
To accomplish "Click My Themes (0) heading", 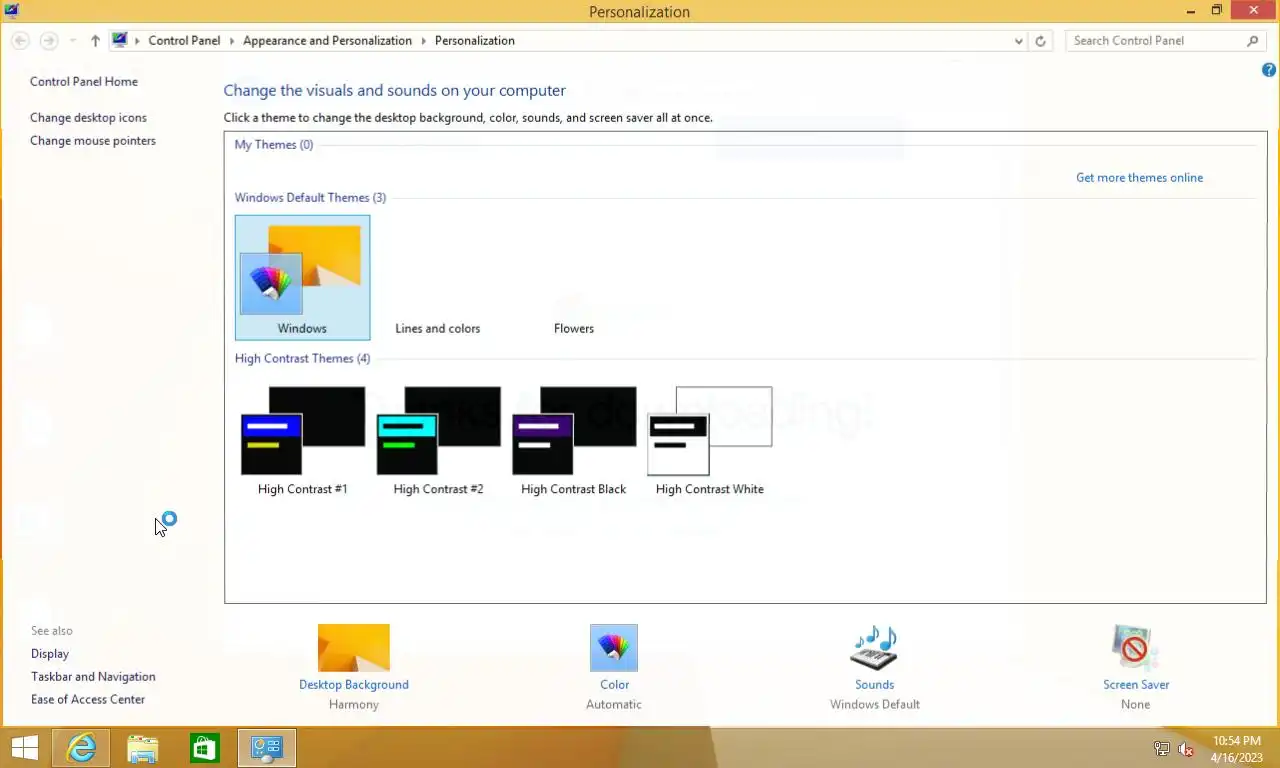I will [274, 145].
